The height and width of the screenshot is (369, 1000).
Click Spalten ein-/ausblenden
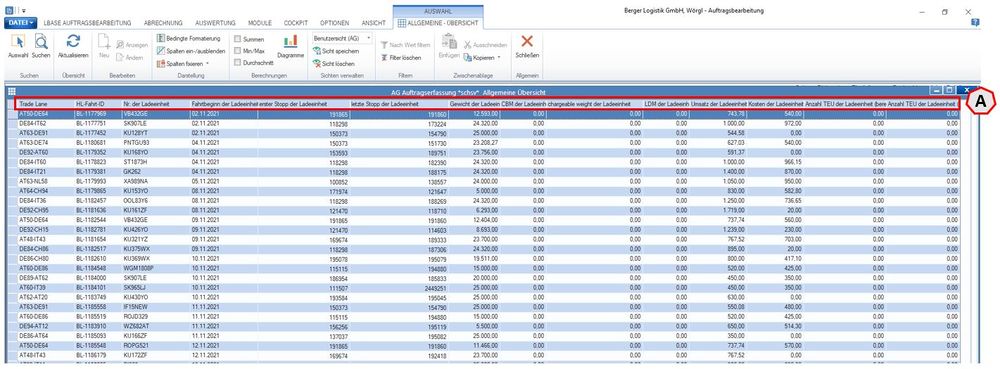tap(191, 51)
